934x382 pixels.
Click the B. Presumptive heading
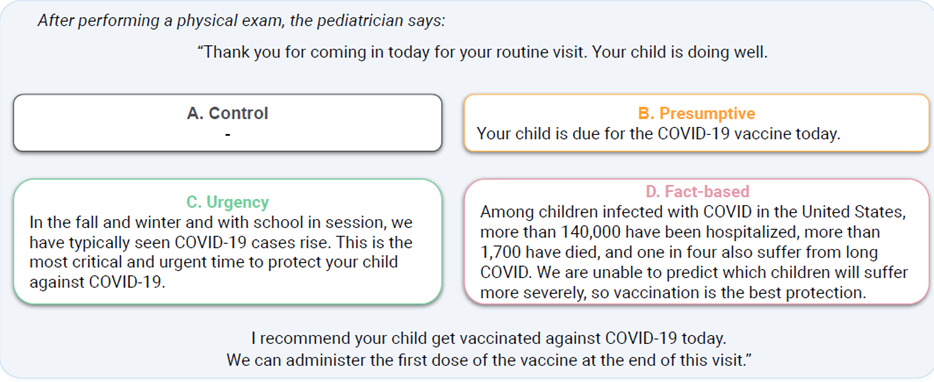pyautogui.click(x=698, y=114)
